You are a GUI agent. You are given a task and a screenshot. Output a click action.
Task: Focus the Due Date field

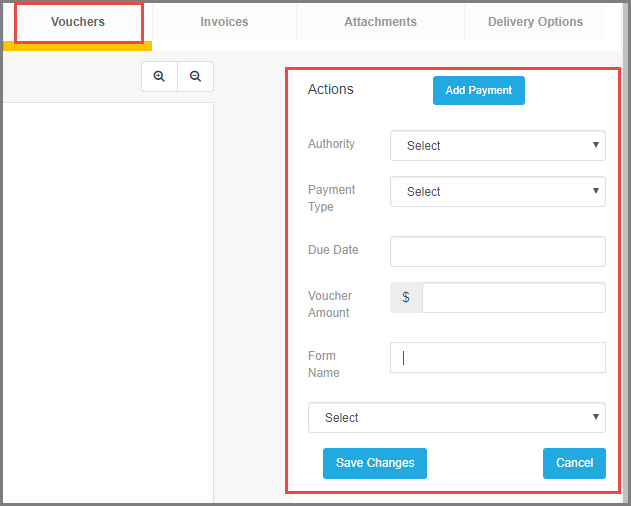click(498, 252)
